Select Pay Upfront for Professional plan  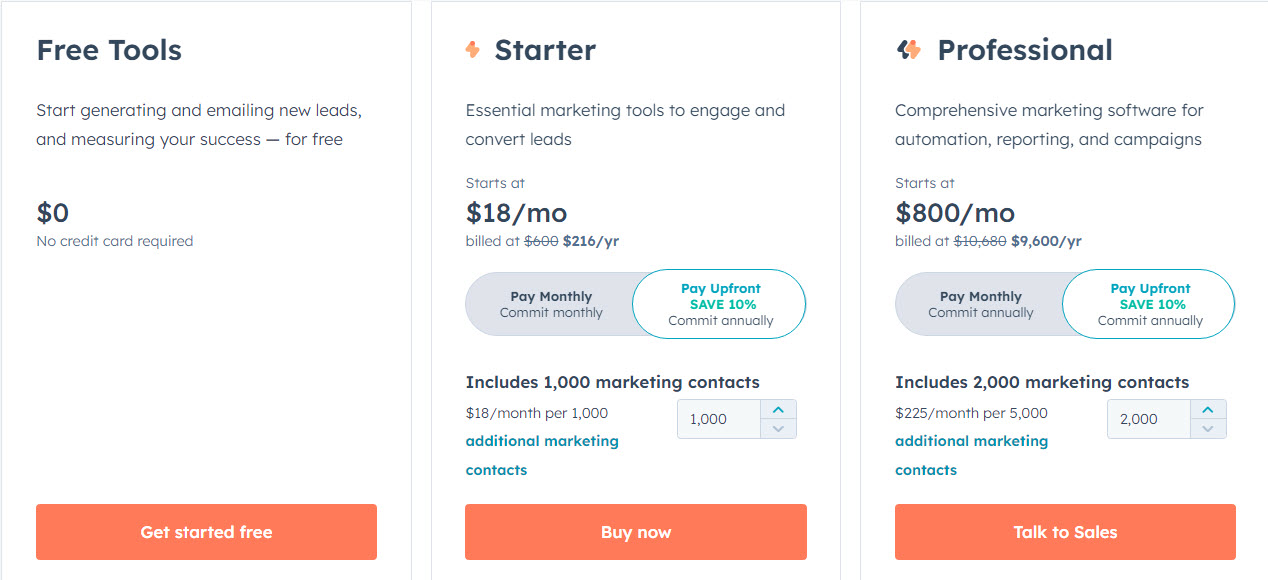pyautogui.click(x=1150, y=304)
